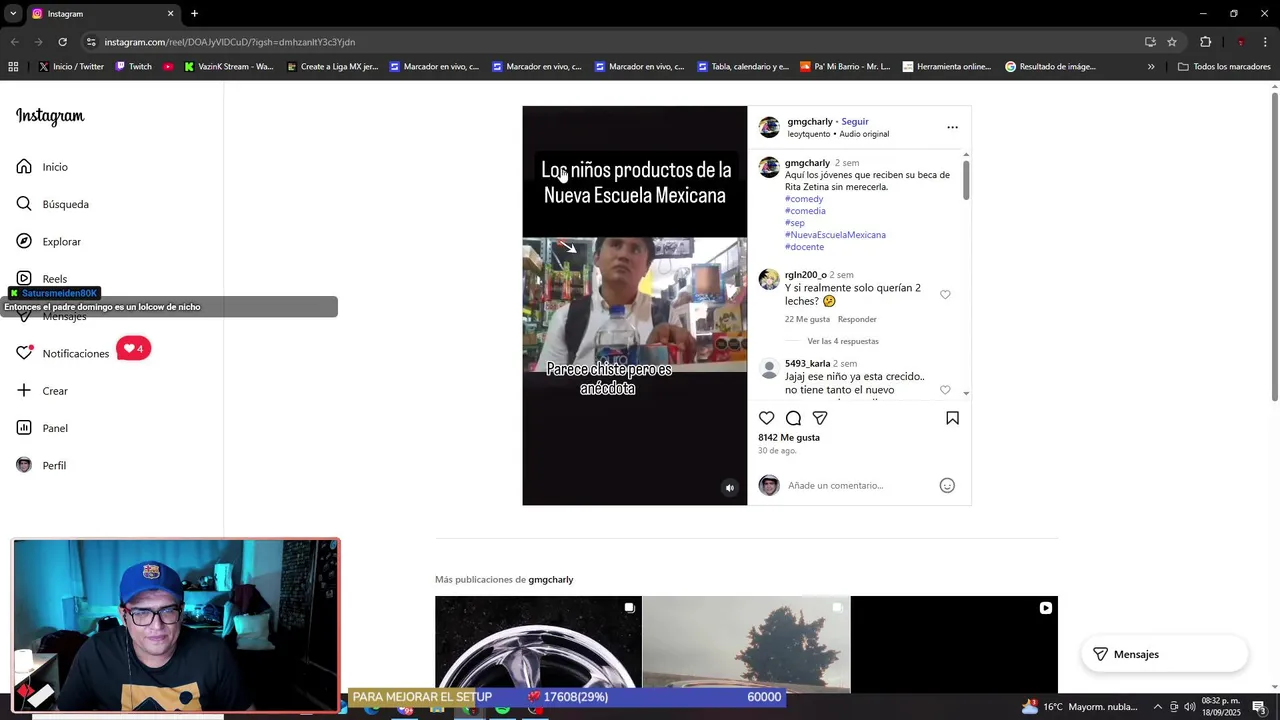Click comments panel scrollbar
Viewport: 1280px width, 720px height.
tap(966, 180)
